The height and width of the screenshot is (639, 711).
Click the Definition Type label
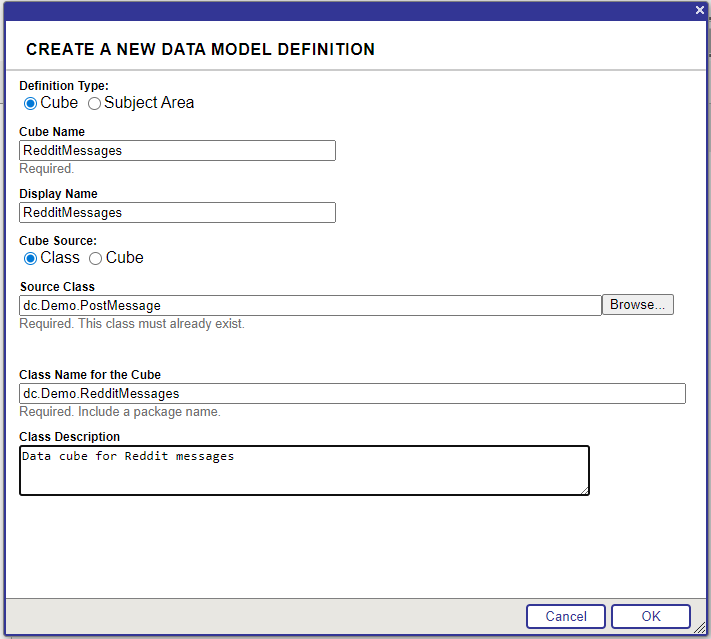(64, 86)
